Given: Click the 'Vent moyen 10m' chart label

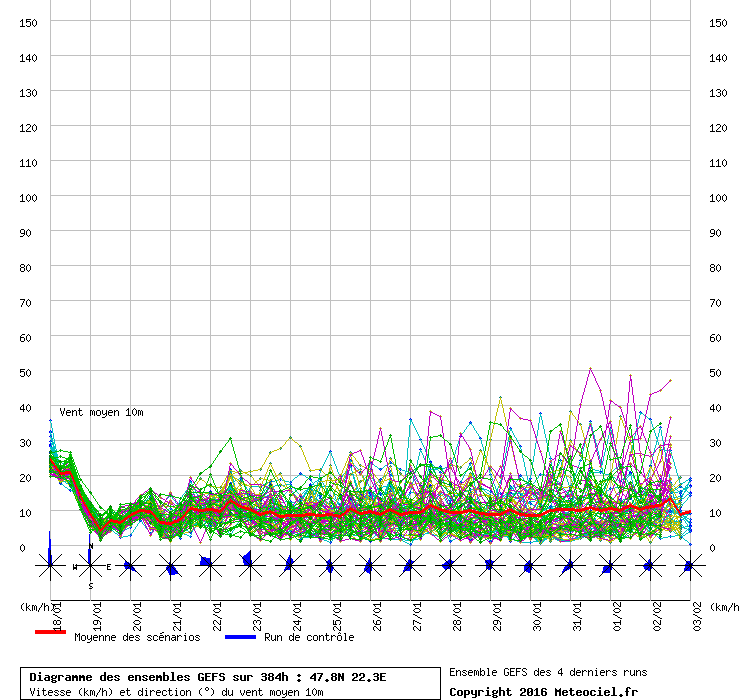Looking at the screenshot, I should click(x=101, y=412).
